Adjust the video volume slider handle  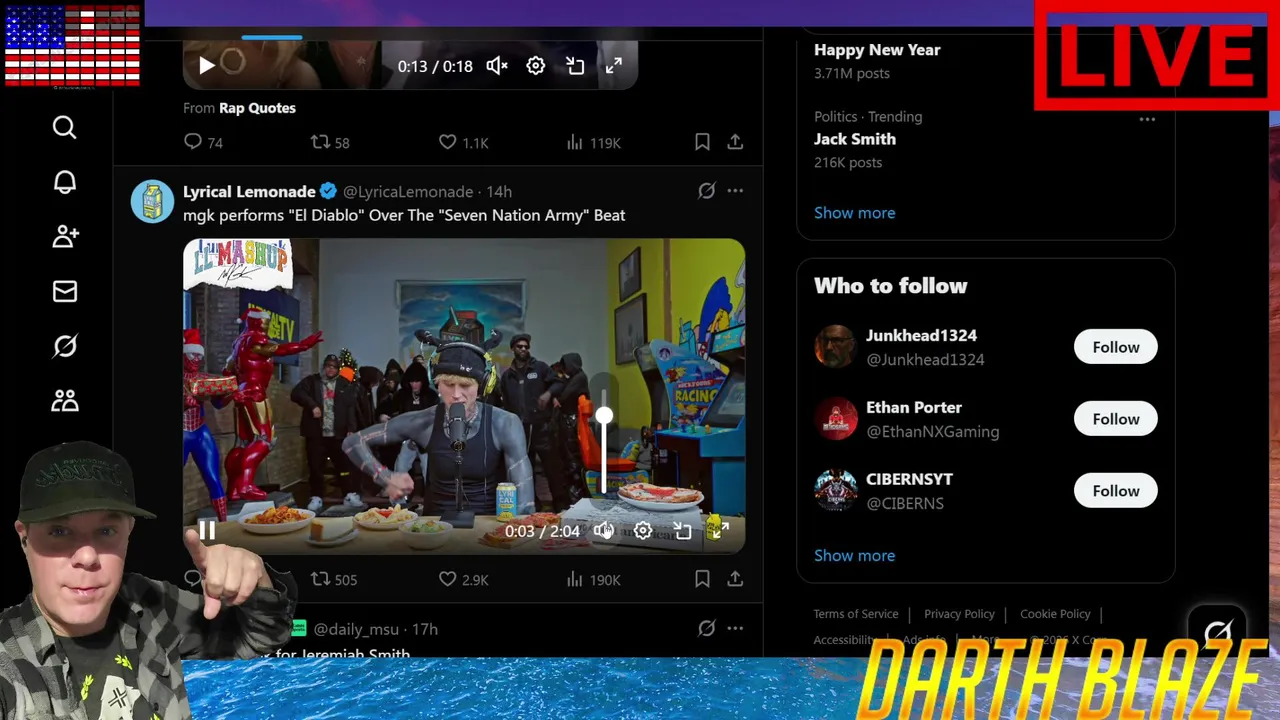coord(604,415)
